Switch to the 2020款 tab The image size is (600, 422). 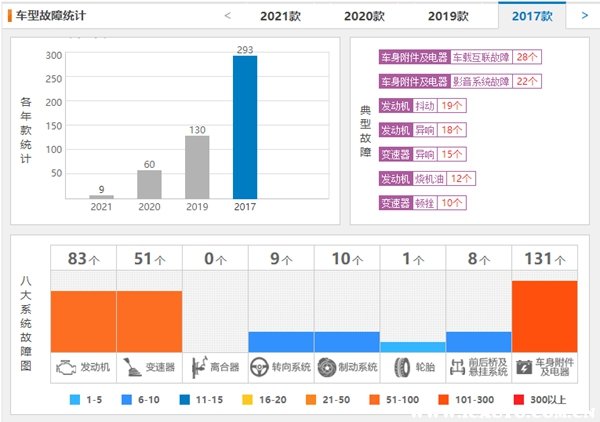365,17
